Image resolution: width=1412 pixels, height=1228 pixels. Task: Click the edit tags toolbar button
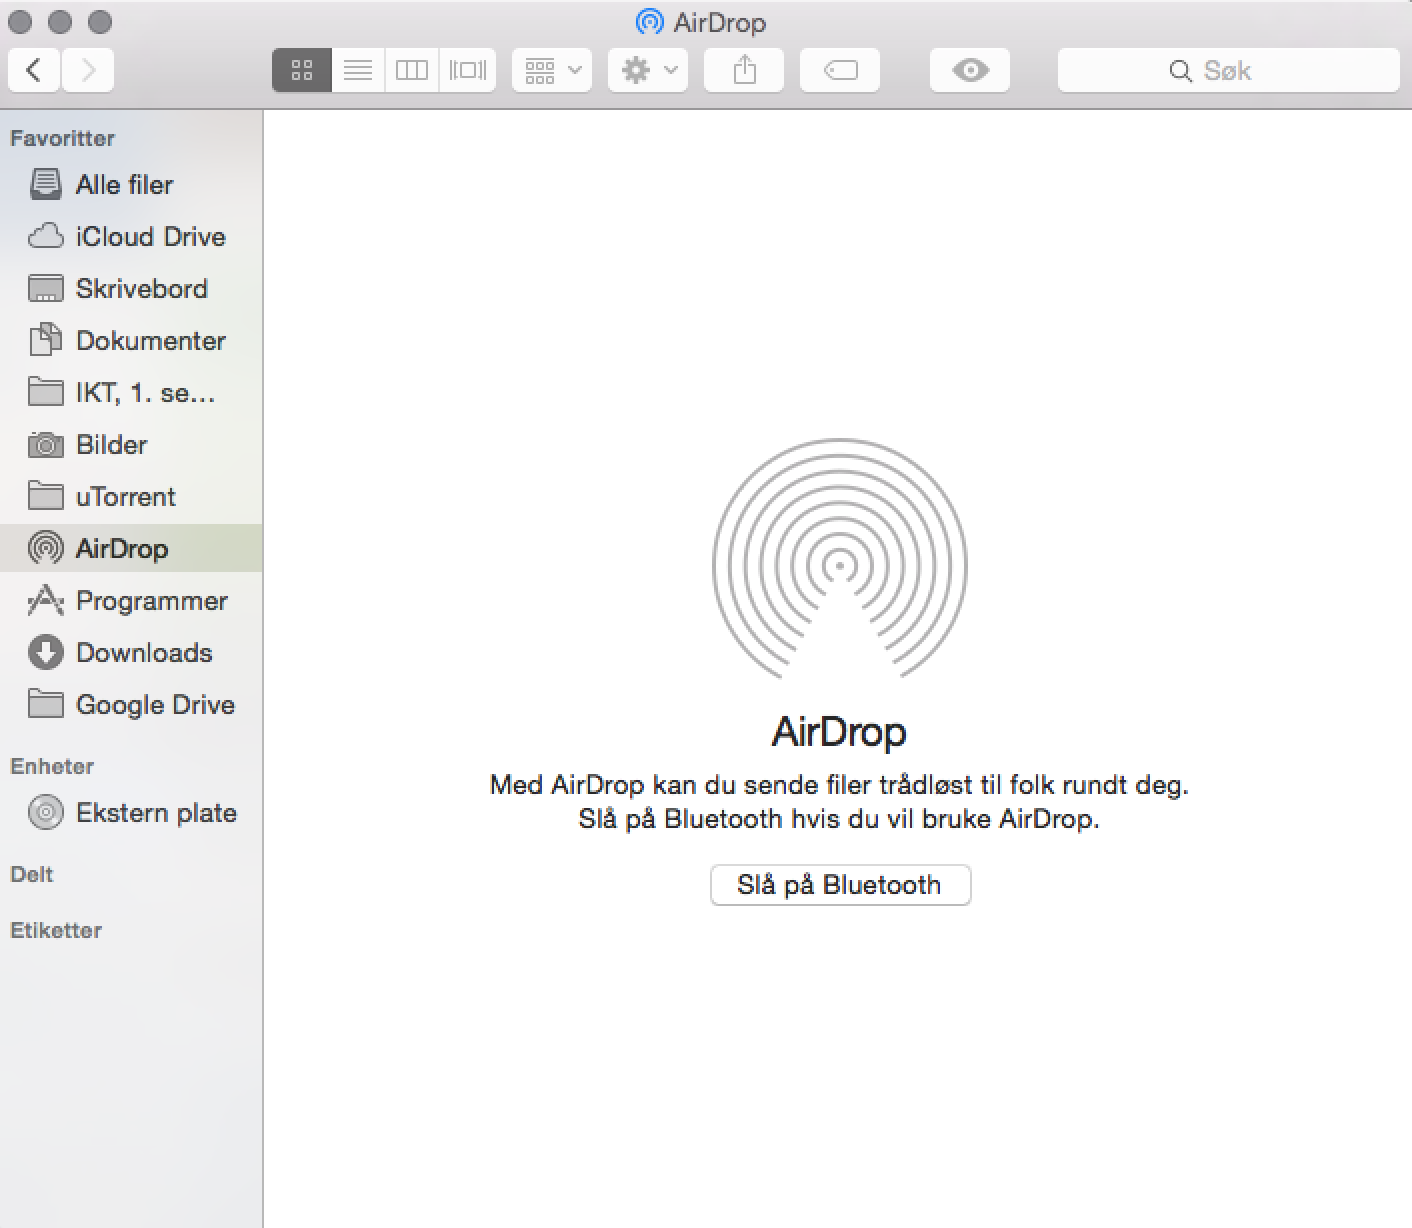point(840,70)
